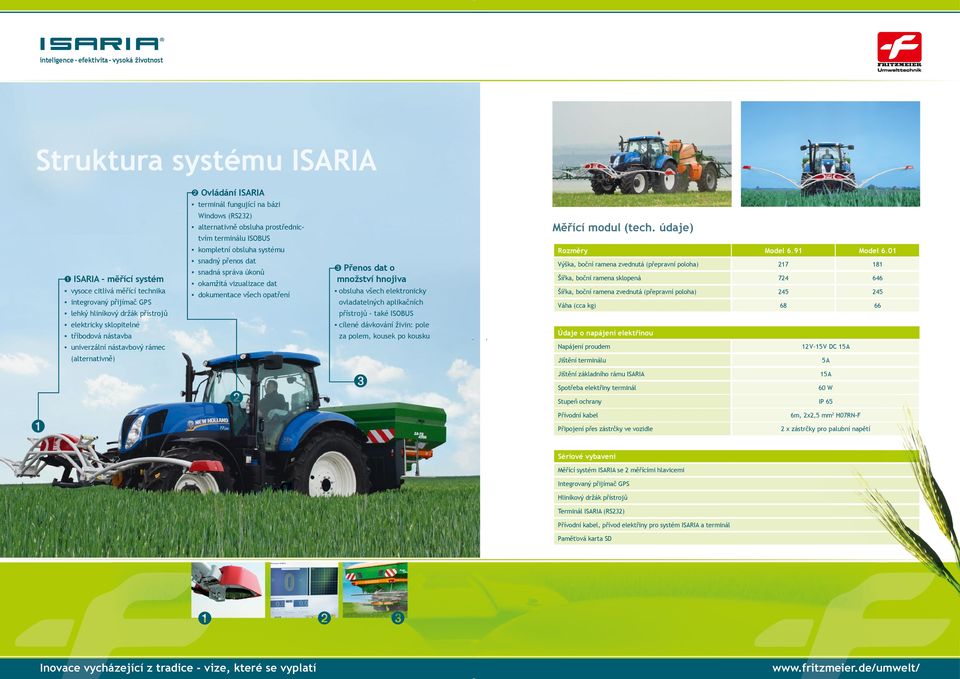
Task: Click the 'Napájení proudem' row label
Action: tap(583, 347)
